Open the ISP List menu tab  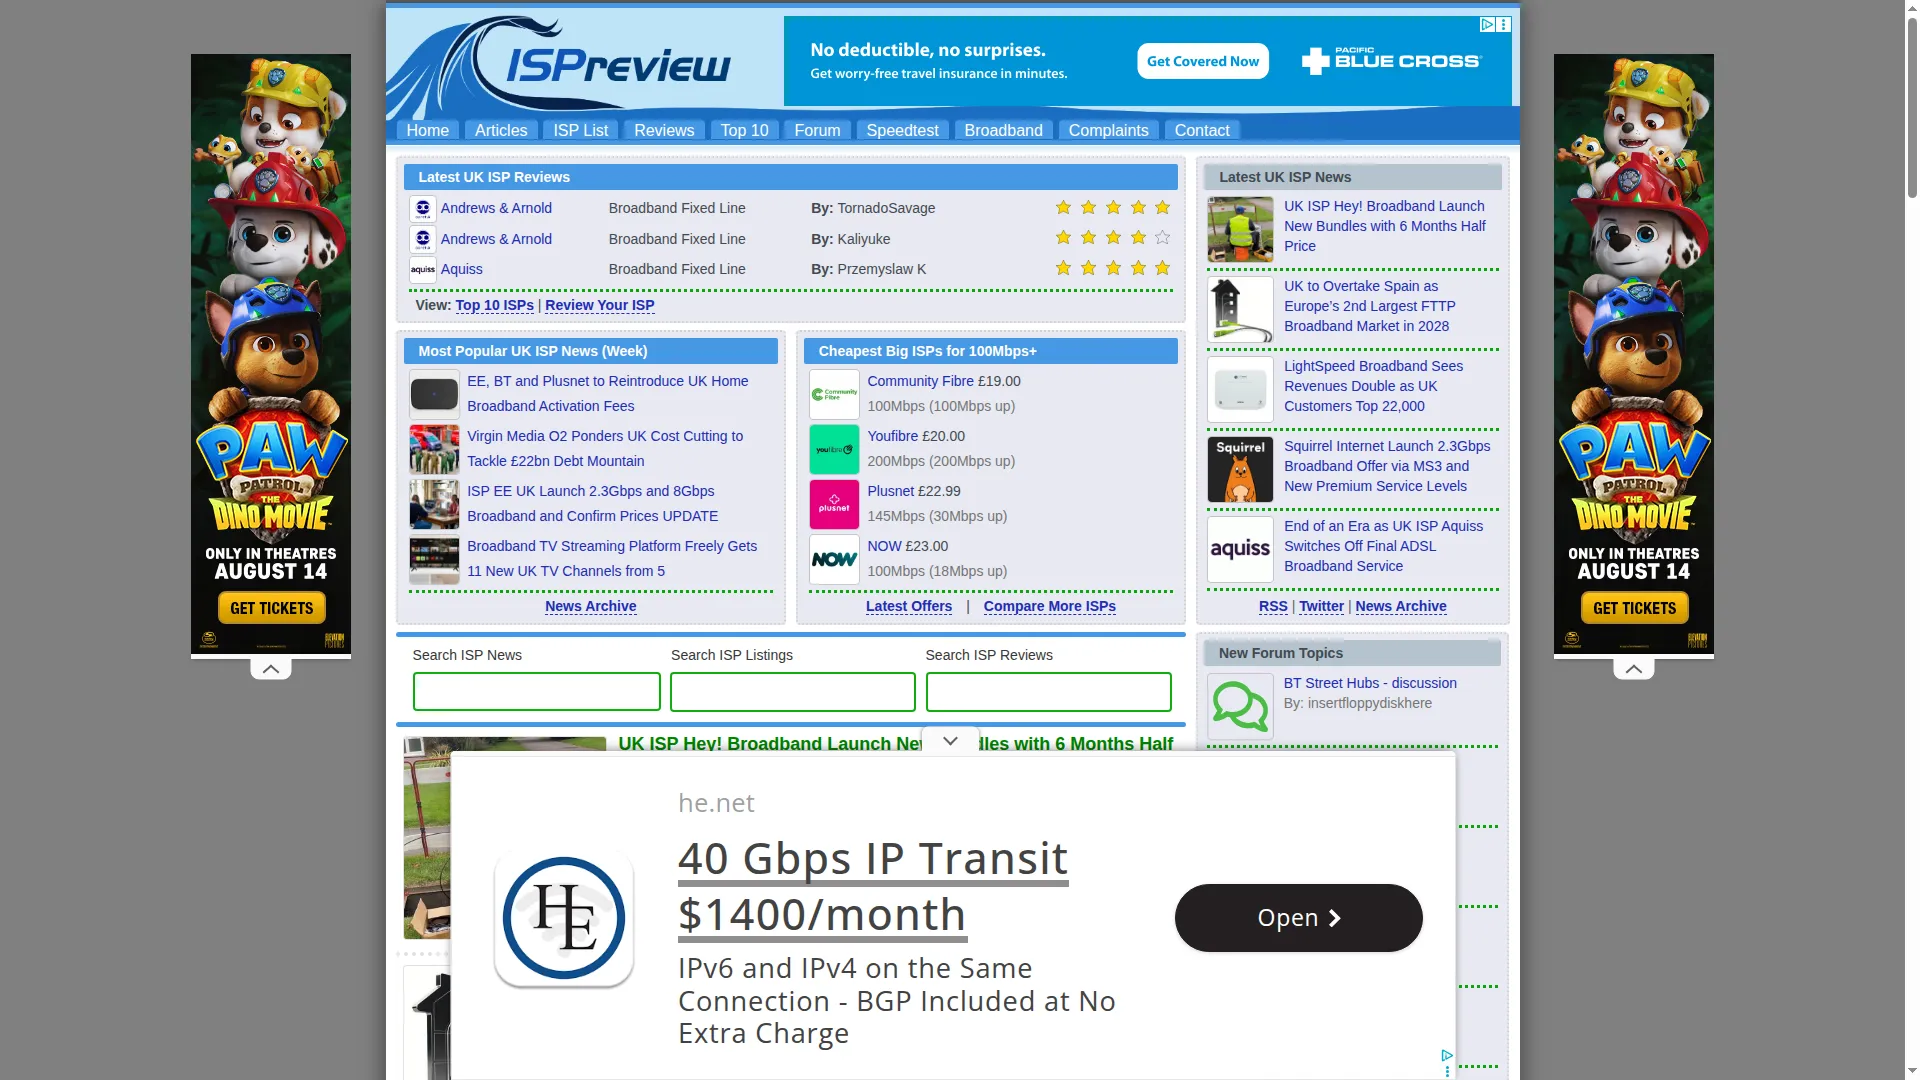(x=581, y=130)
